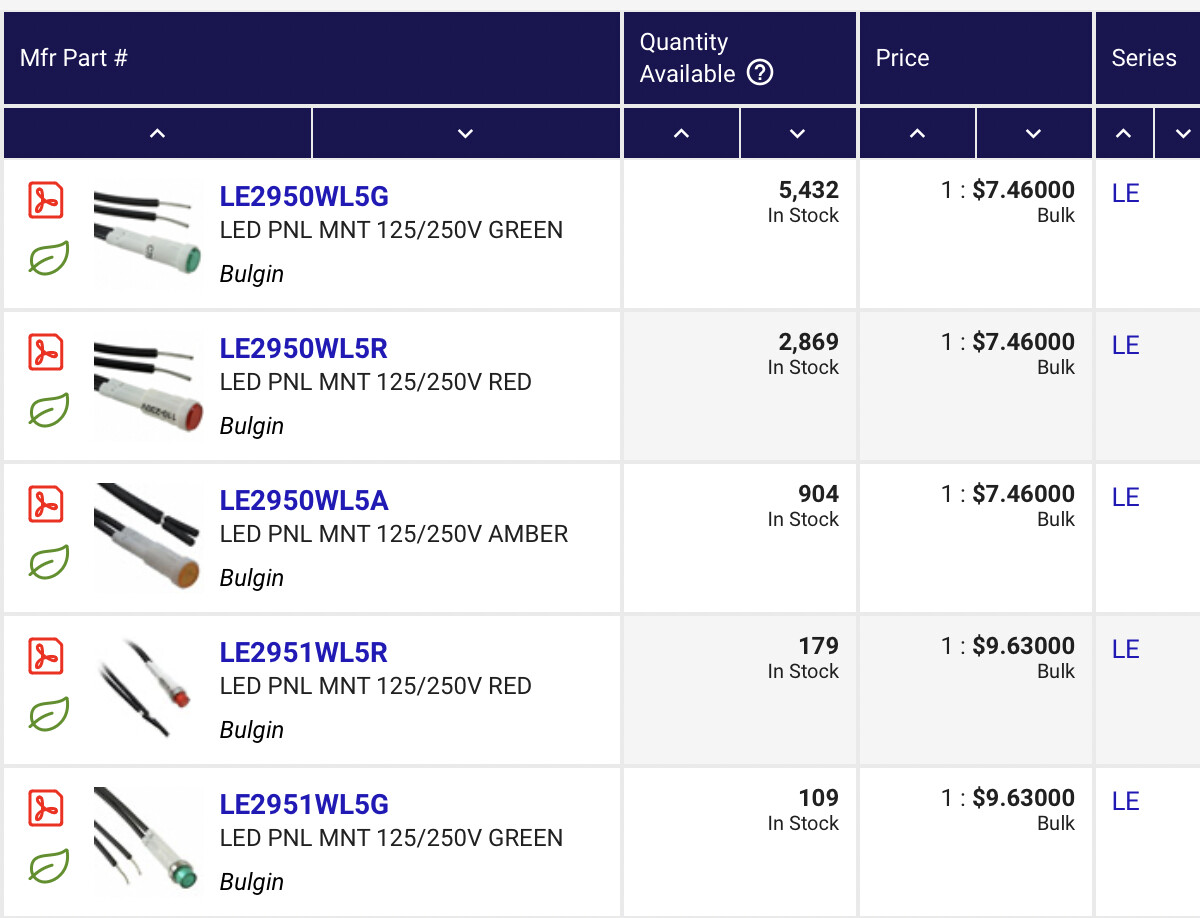Open LE series link for LE2950WL5A
1200x918 pixels.
(1125, 497)
